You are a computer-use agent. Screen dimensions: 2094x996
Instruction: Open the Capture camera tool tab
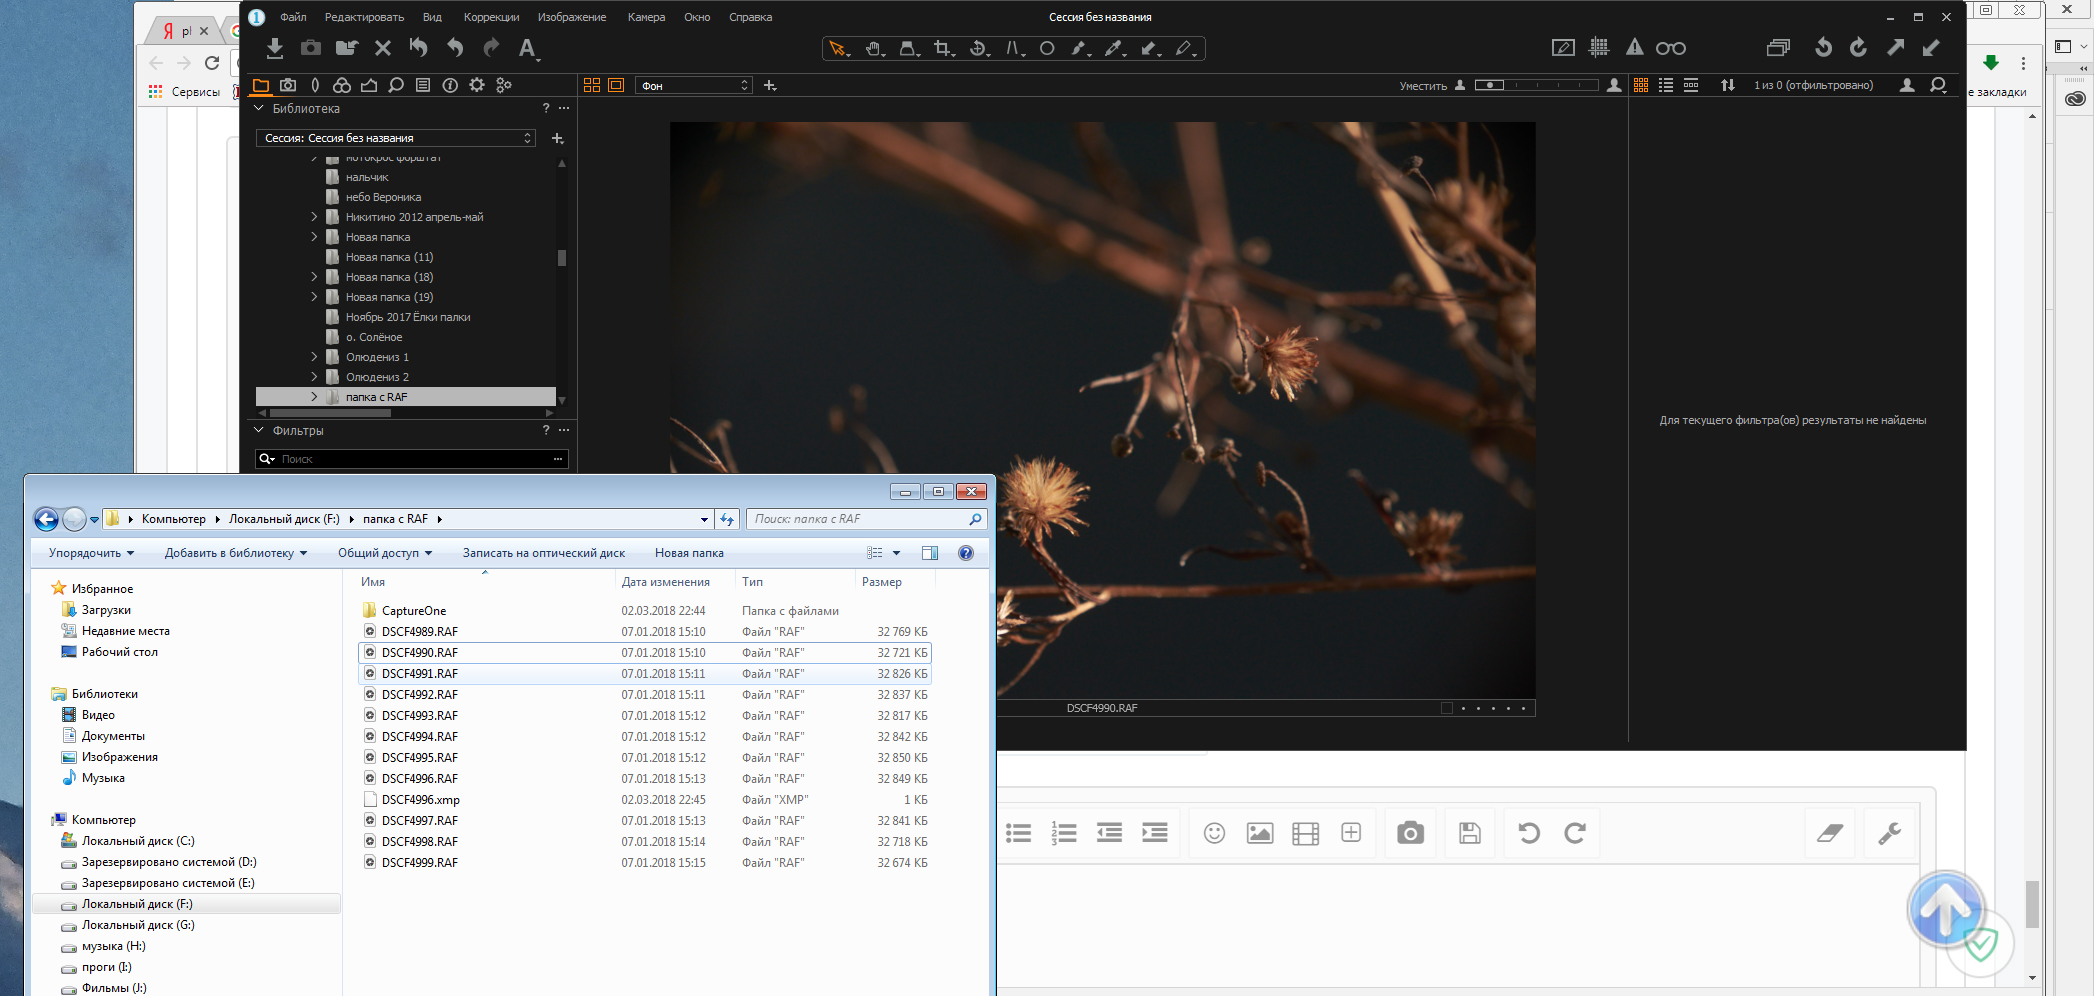[x=288, y=85]
